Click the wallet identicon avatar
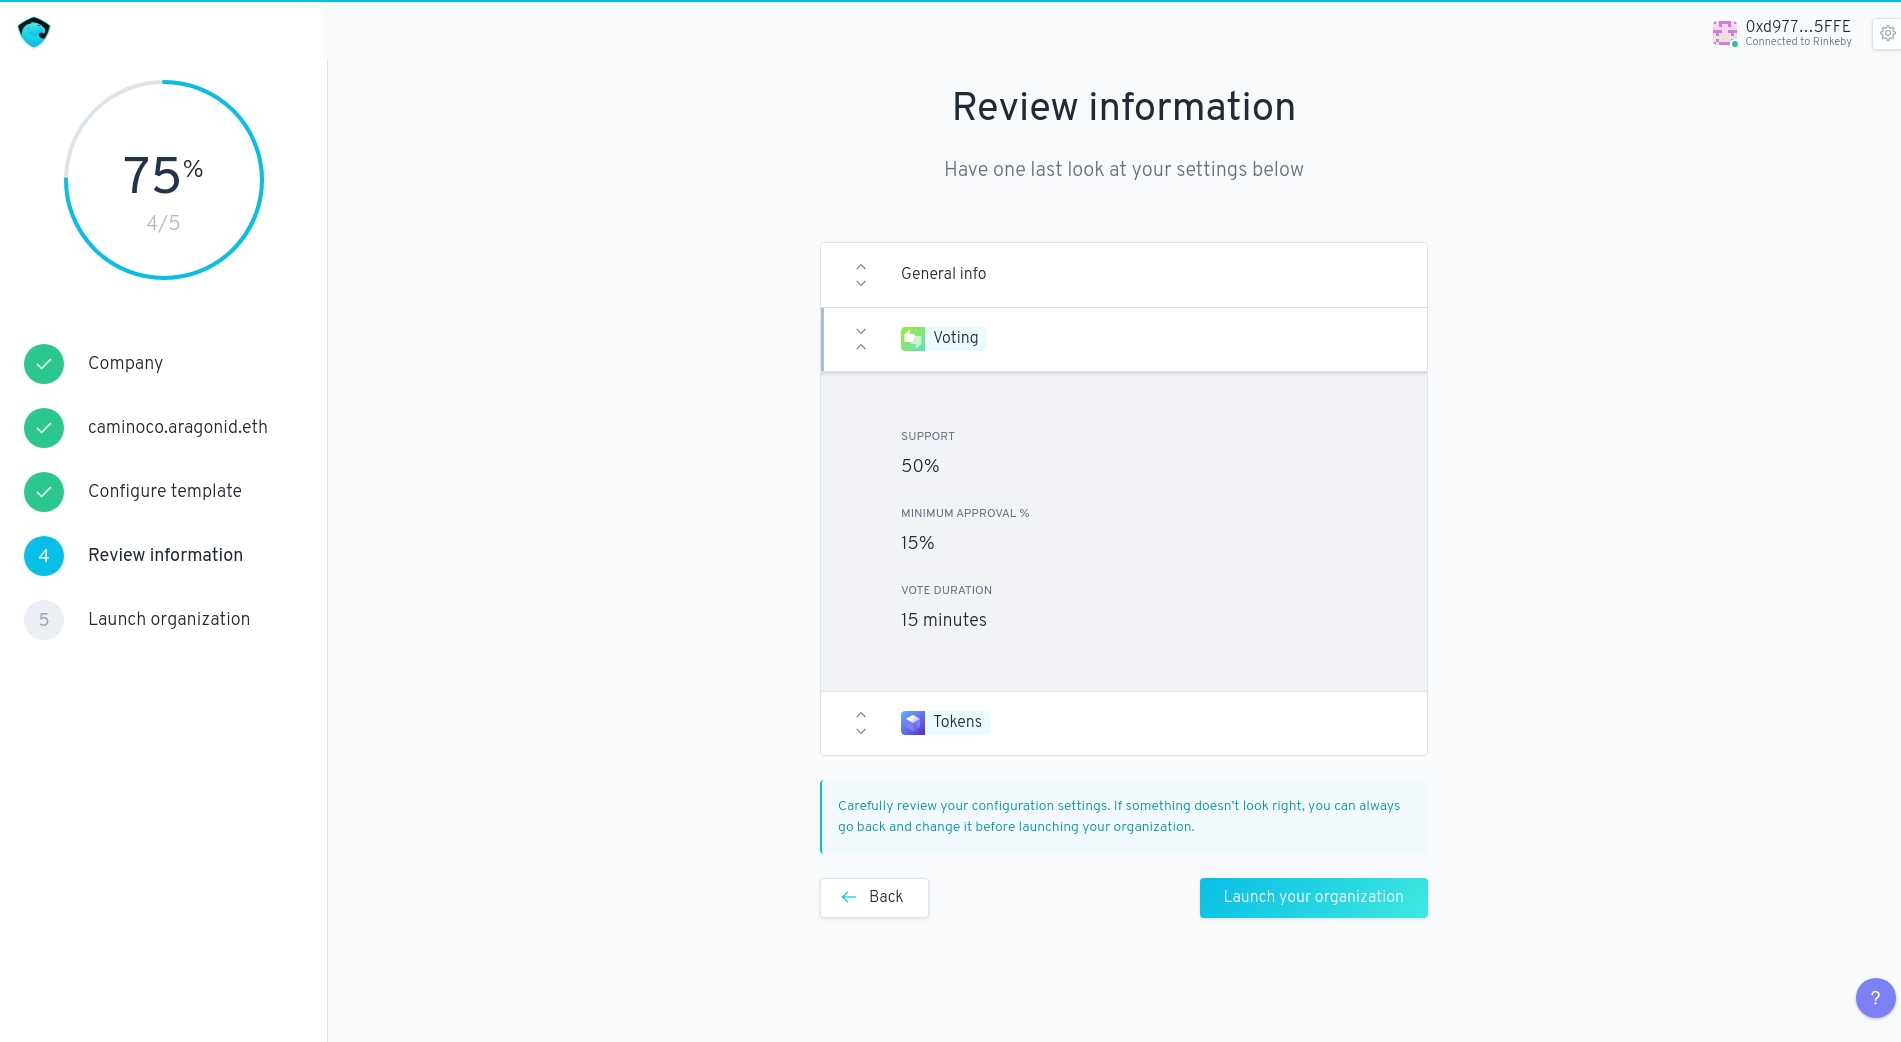 (x=1725, y=33)
